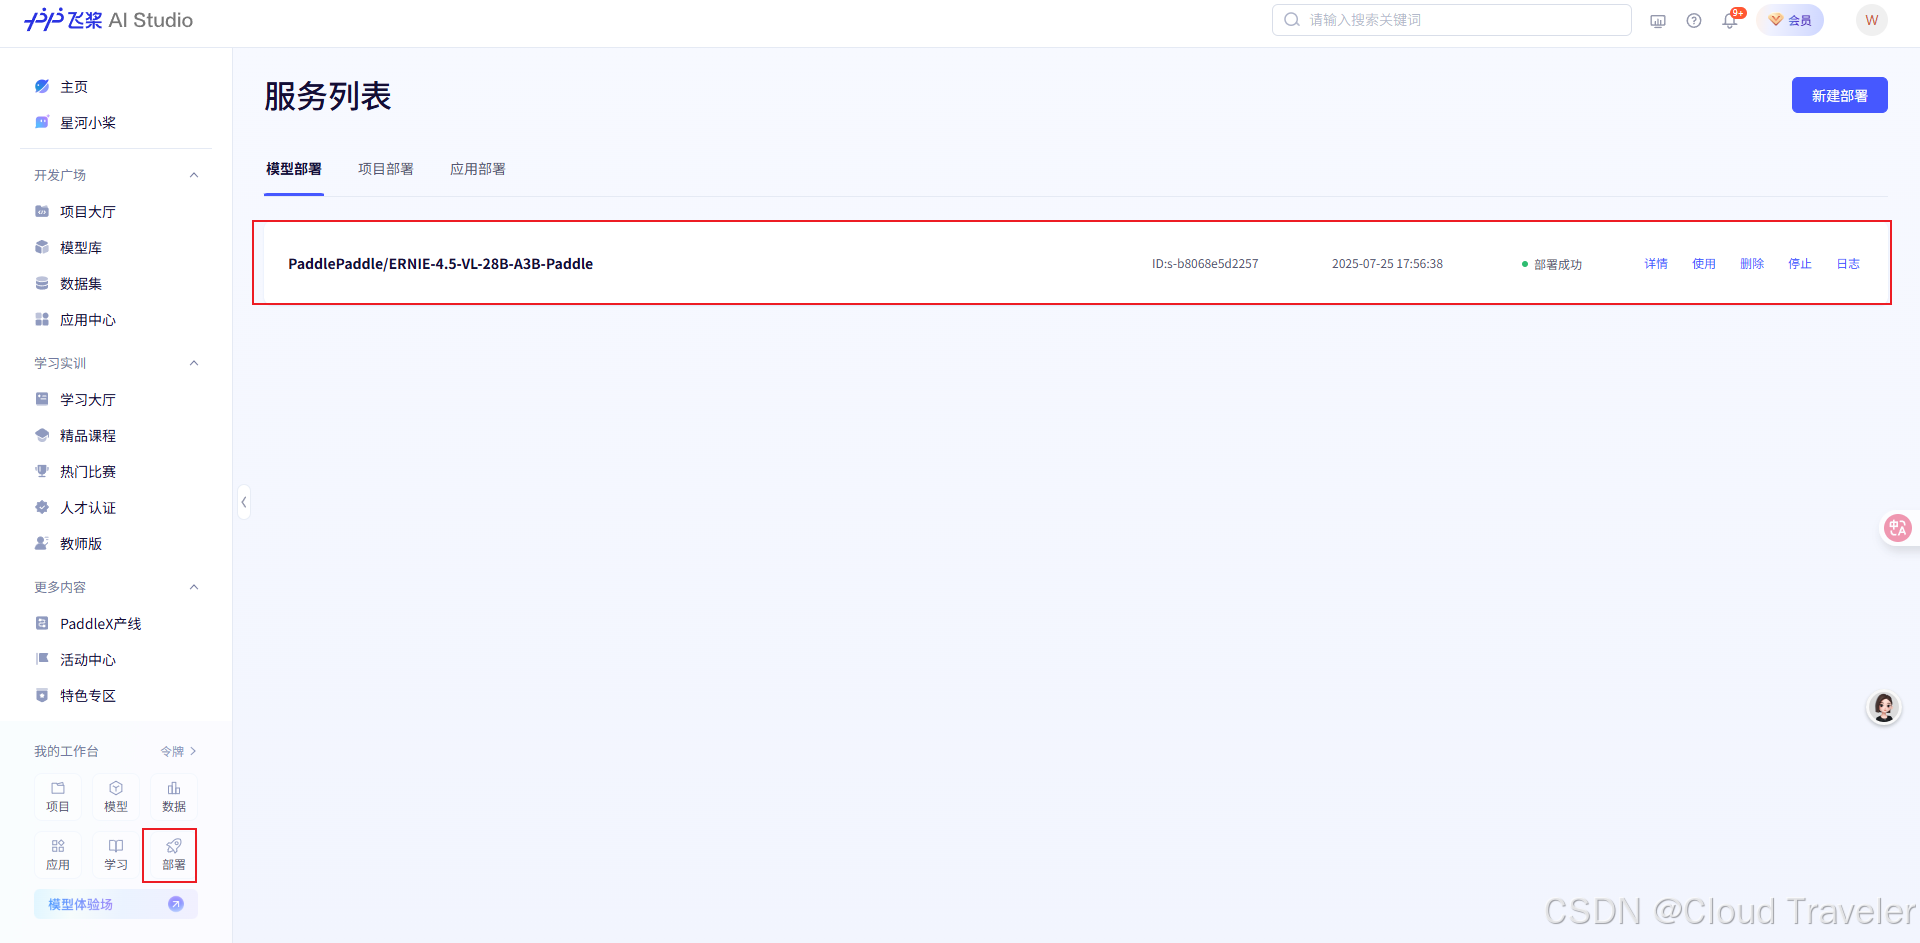This screenshot has height=943, width=1920.
Task: Open 项目大厅
Action: tap(88, 212)
